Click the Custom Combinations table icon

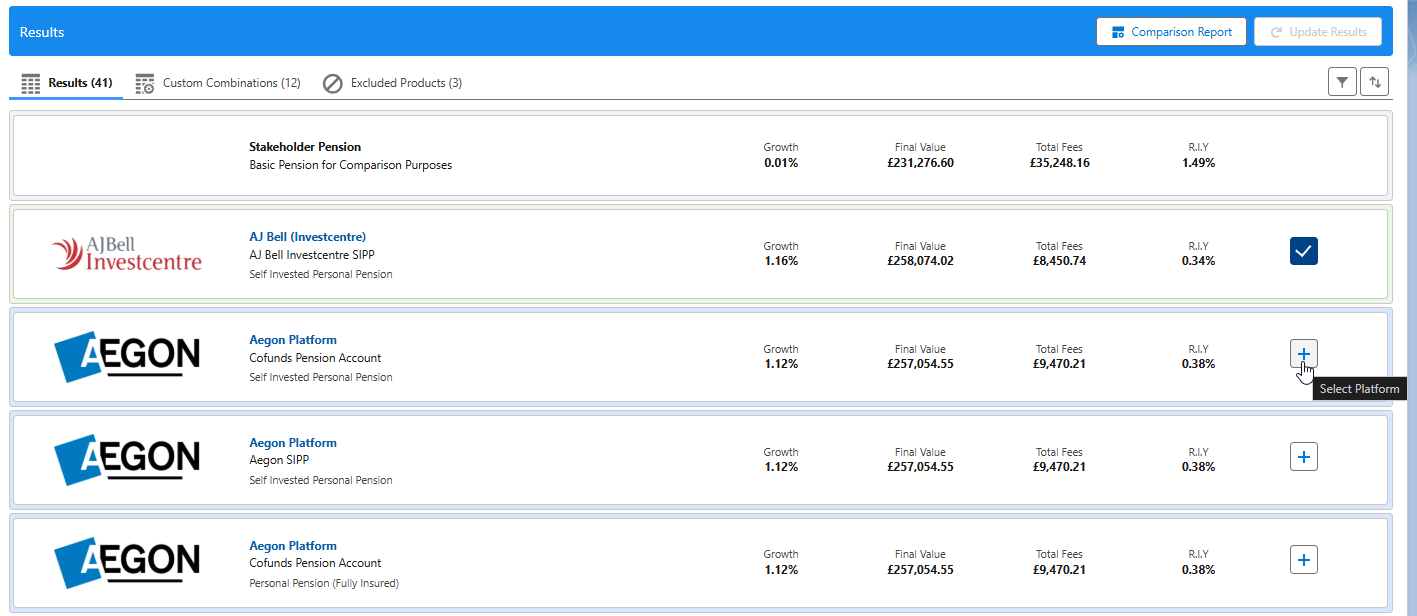pyautogui.click(x=145, y=83)
